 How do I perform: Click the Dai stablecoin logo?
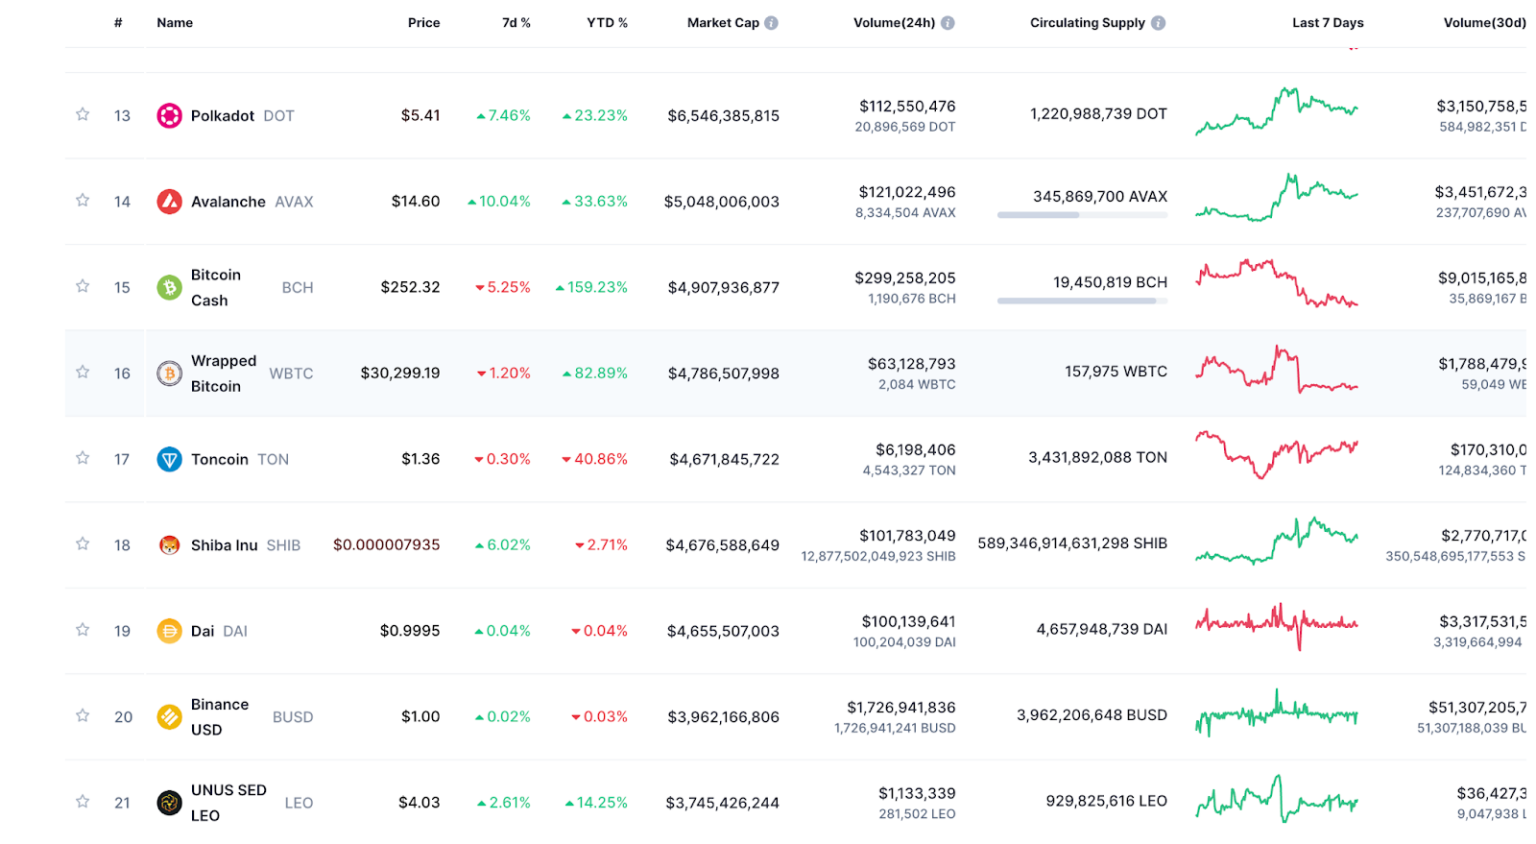169,631
